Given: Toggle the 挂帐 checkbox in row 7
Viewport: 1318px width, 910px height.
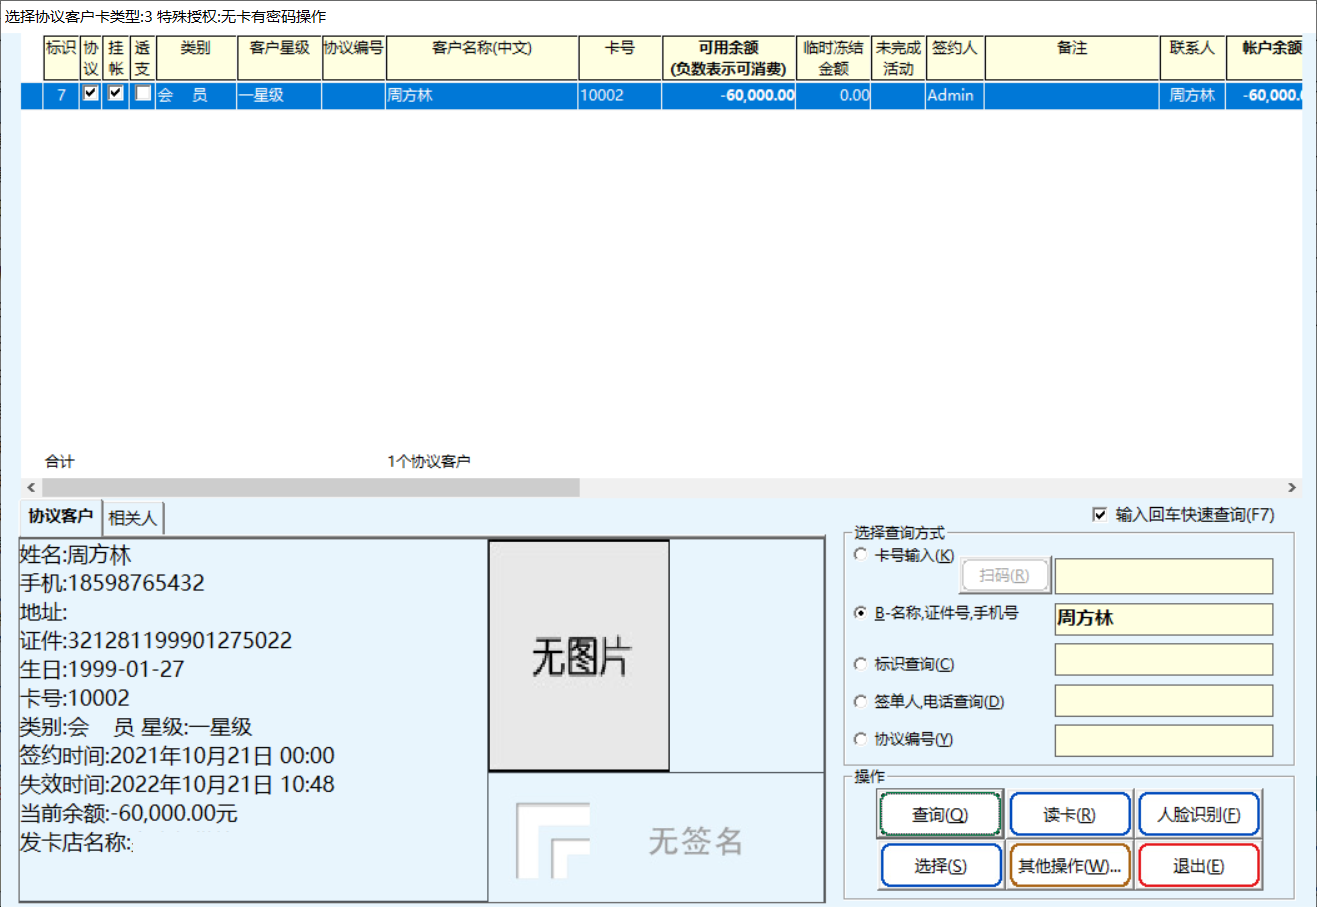Looking at the screenshot, I should click(x=116, y=93).
